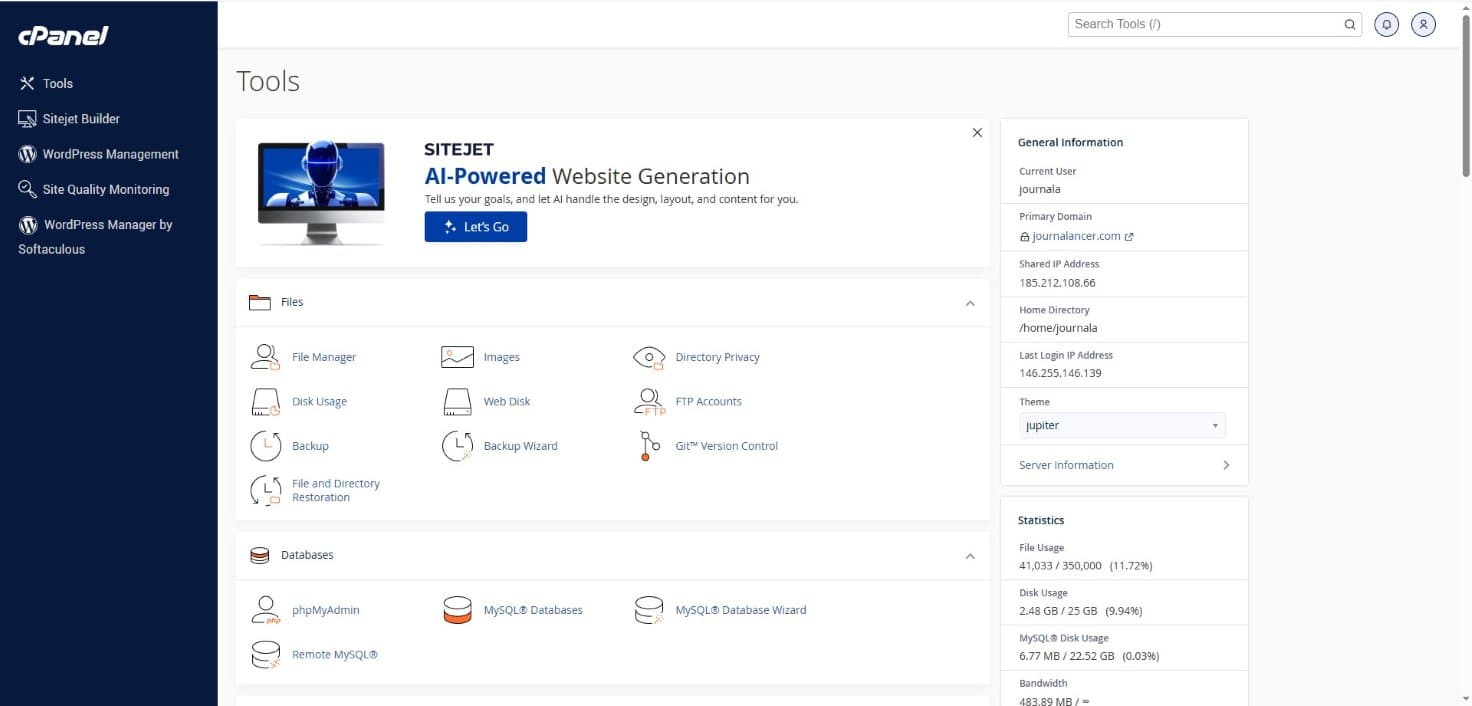Dismiss the Sitejet banner with the X
Viewport: 1472px width, 706px height.
pyautogui.click(x=977, y=132)
